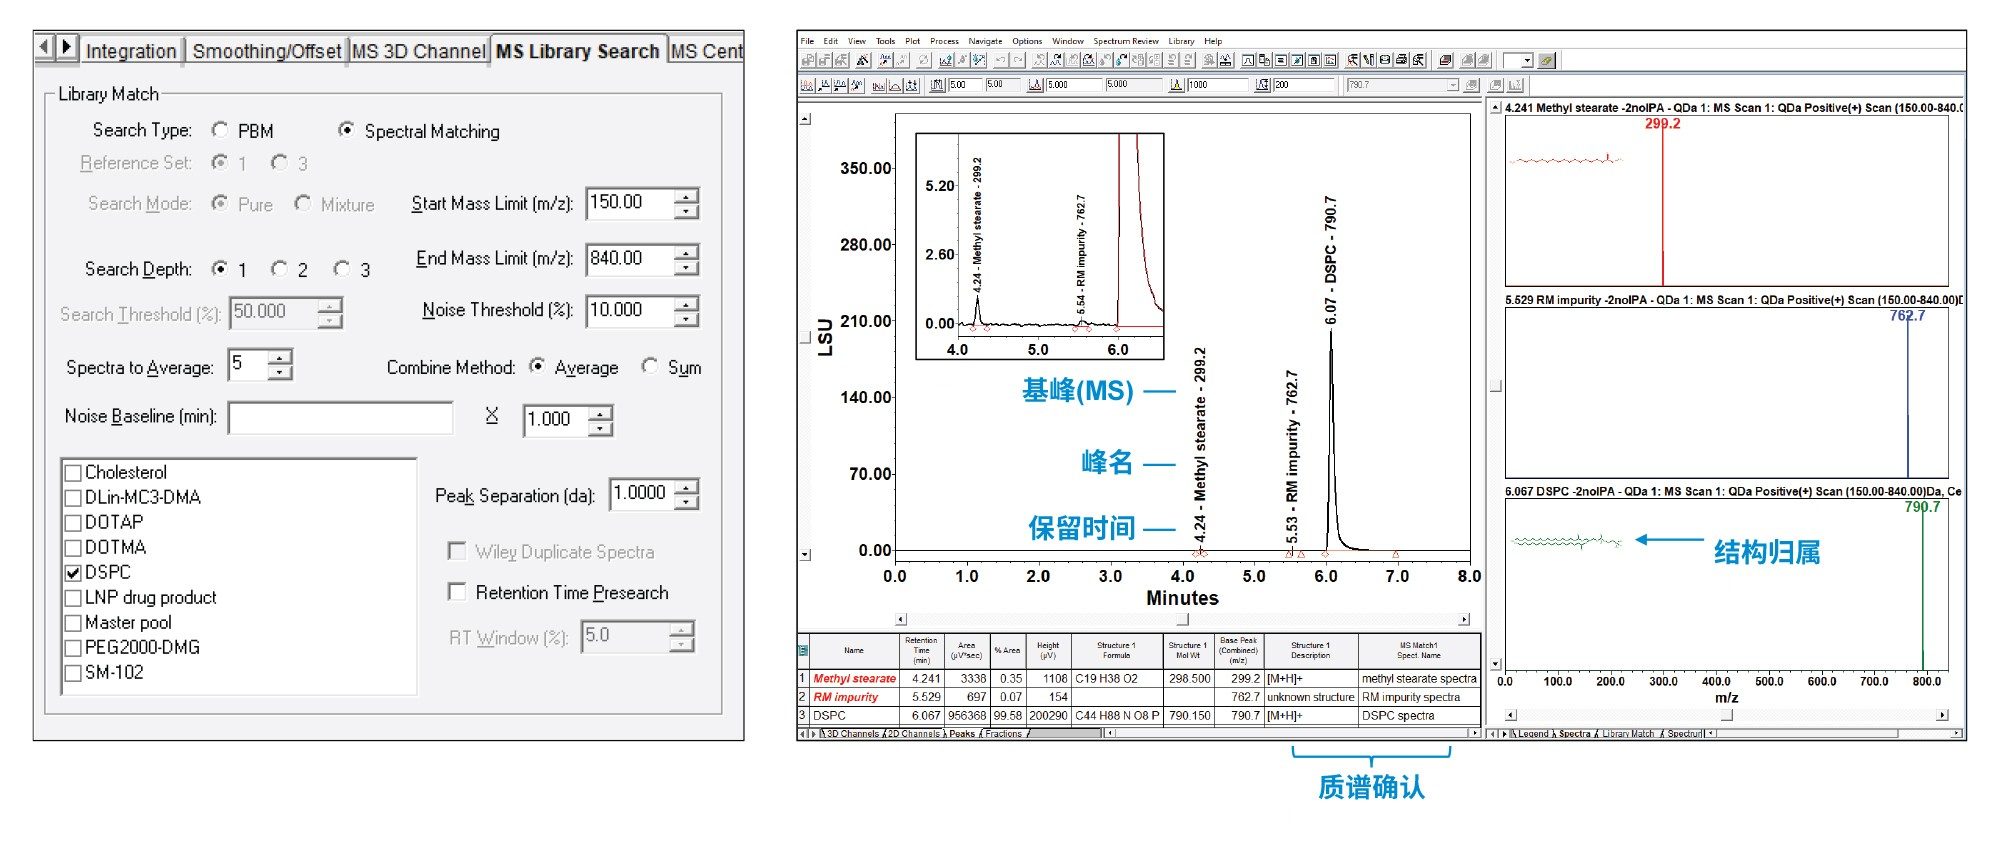Click the right-arrow end of the chromatogram horizontal scrollbar
2000x863 pixels.
(x=1464, y=619)
